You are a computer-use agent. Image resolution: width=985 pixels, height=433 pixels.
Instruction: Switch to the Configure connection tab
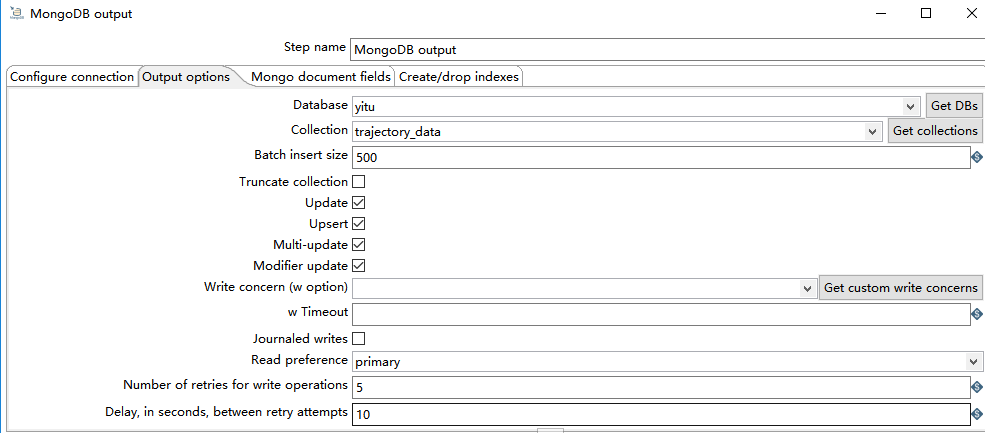72,77
